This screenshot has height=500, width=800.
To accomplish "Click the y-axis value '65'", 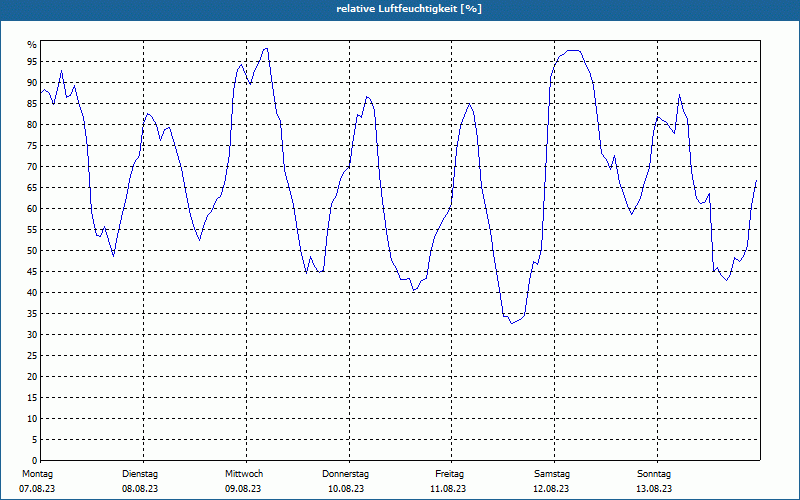I will click(32, 188).
